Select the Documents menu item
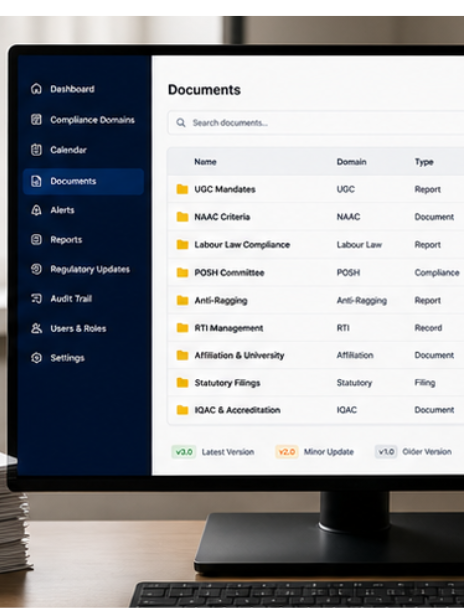The image size is (464, 608). 83,181
